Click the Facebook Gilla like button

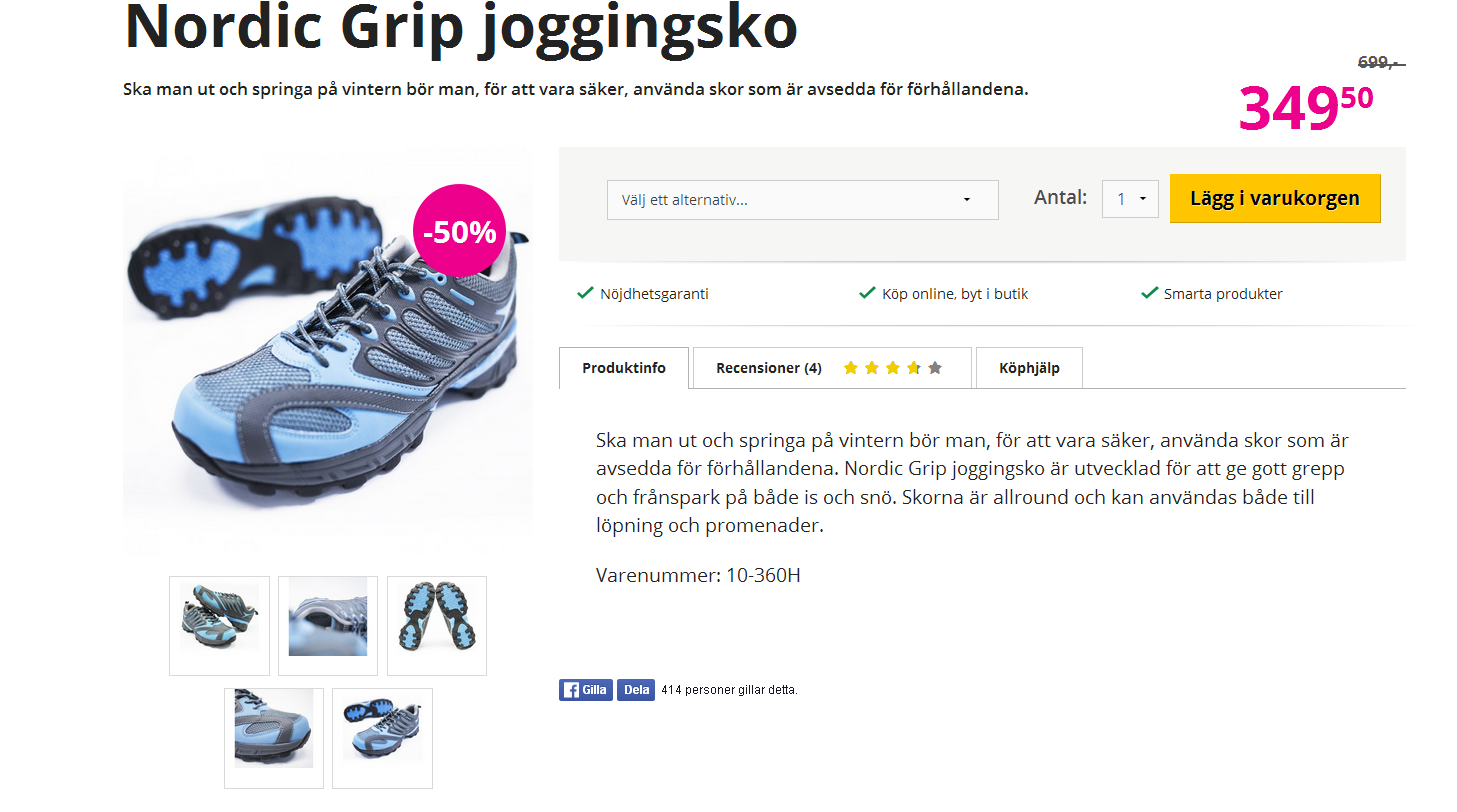pos(586,690)
